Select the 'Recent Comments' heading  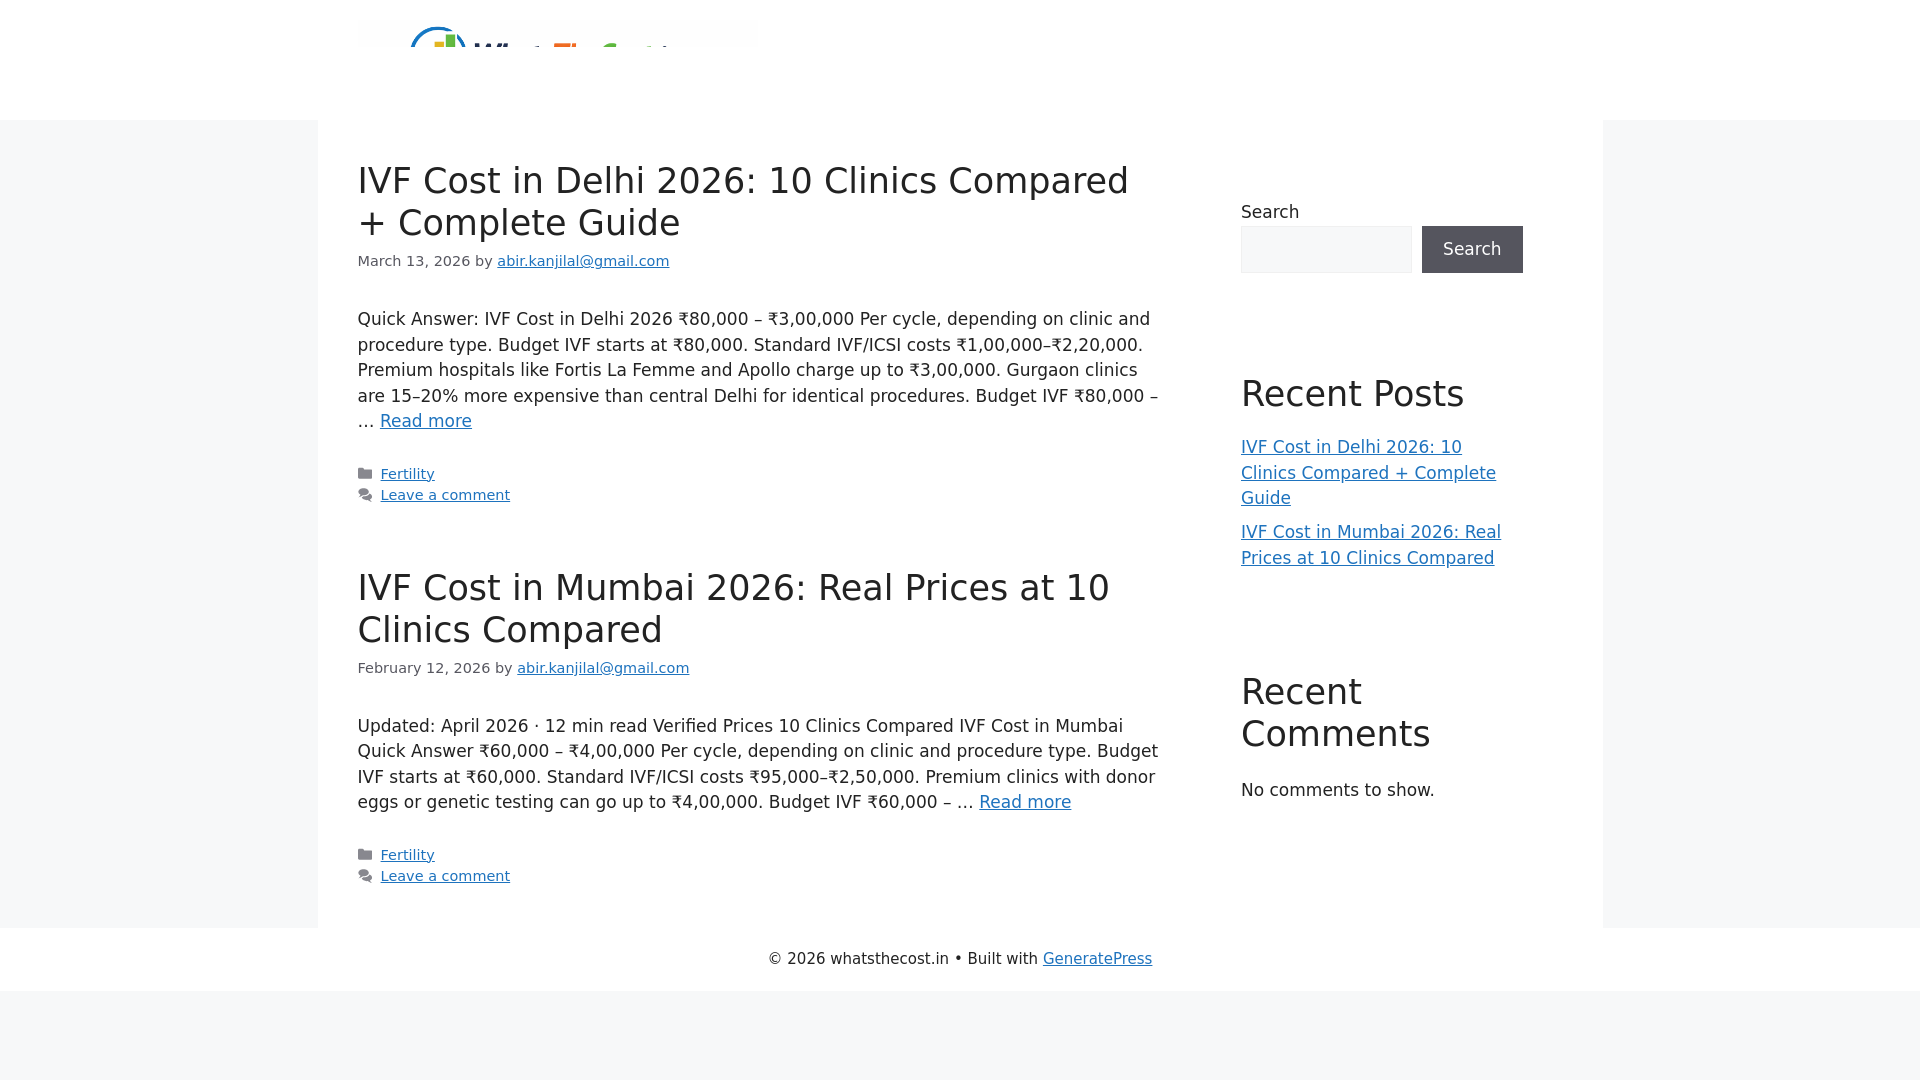pyautogui.click(x=1335, y=713)
